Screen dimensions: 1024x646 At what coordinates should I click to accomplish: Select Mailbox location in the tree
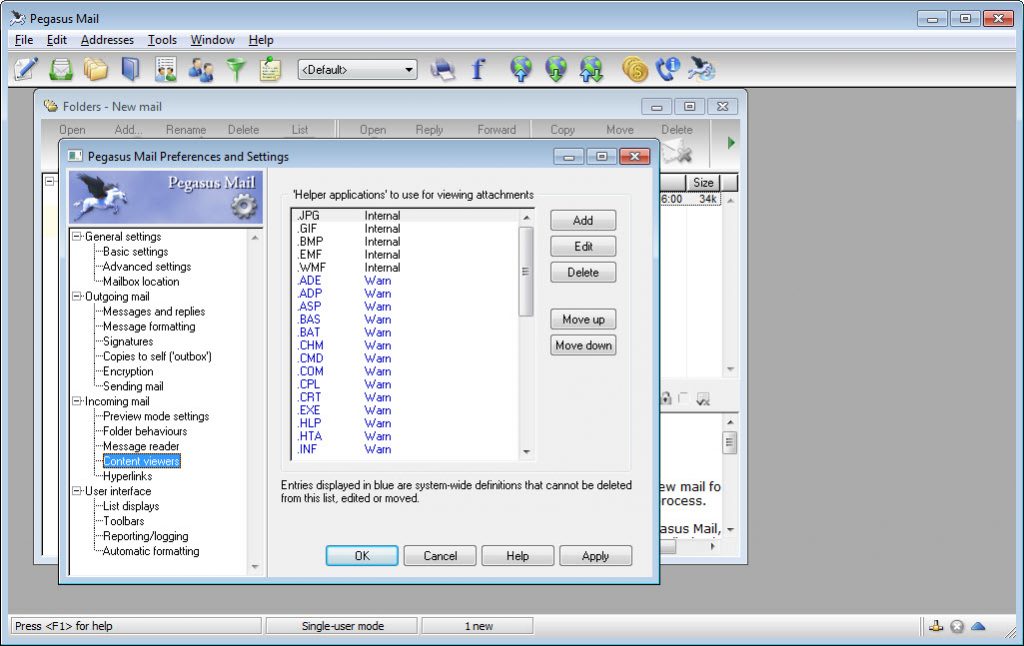[141, 282]
